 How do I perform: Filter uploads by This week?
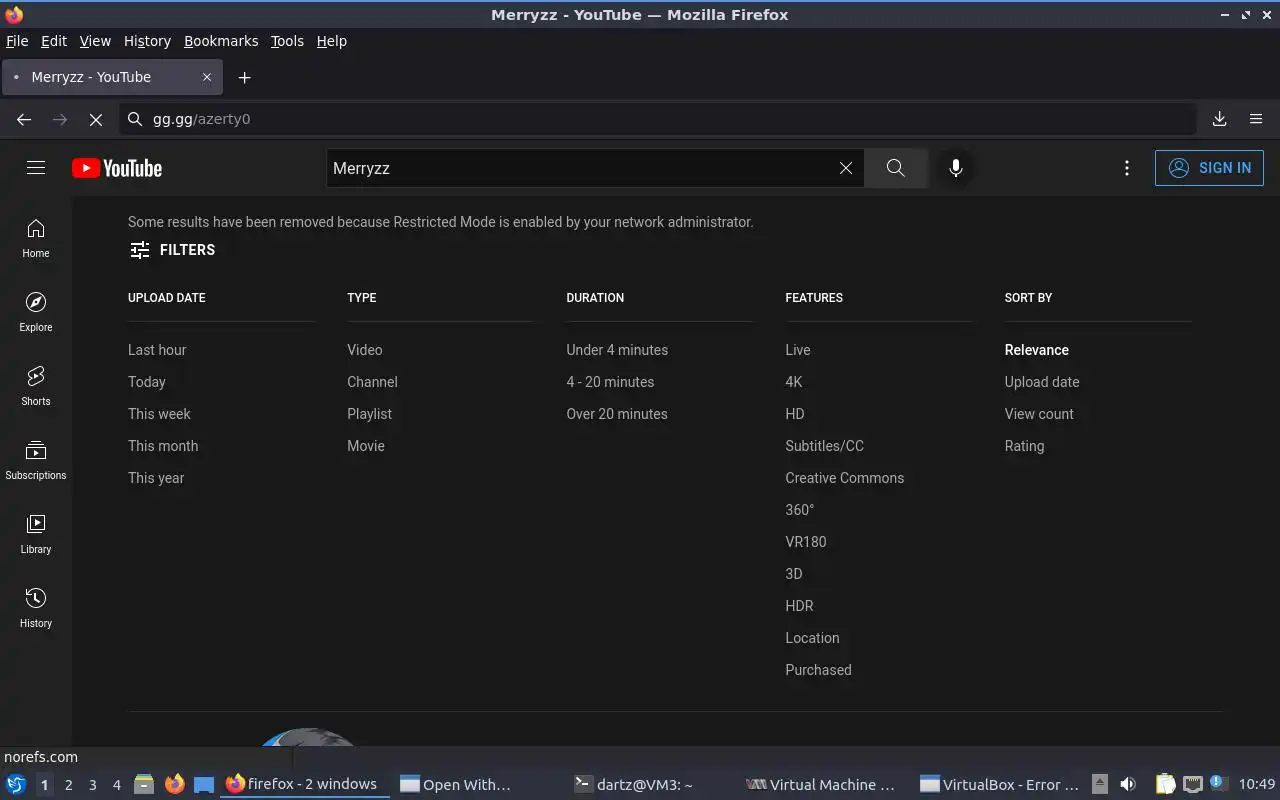tap(159, 414)
